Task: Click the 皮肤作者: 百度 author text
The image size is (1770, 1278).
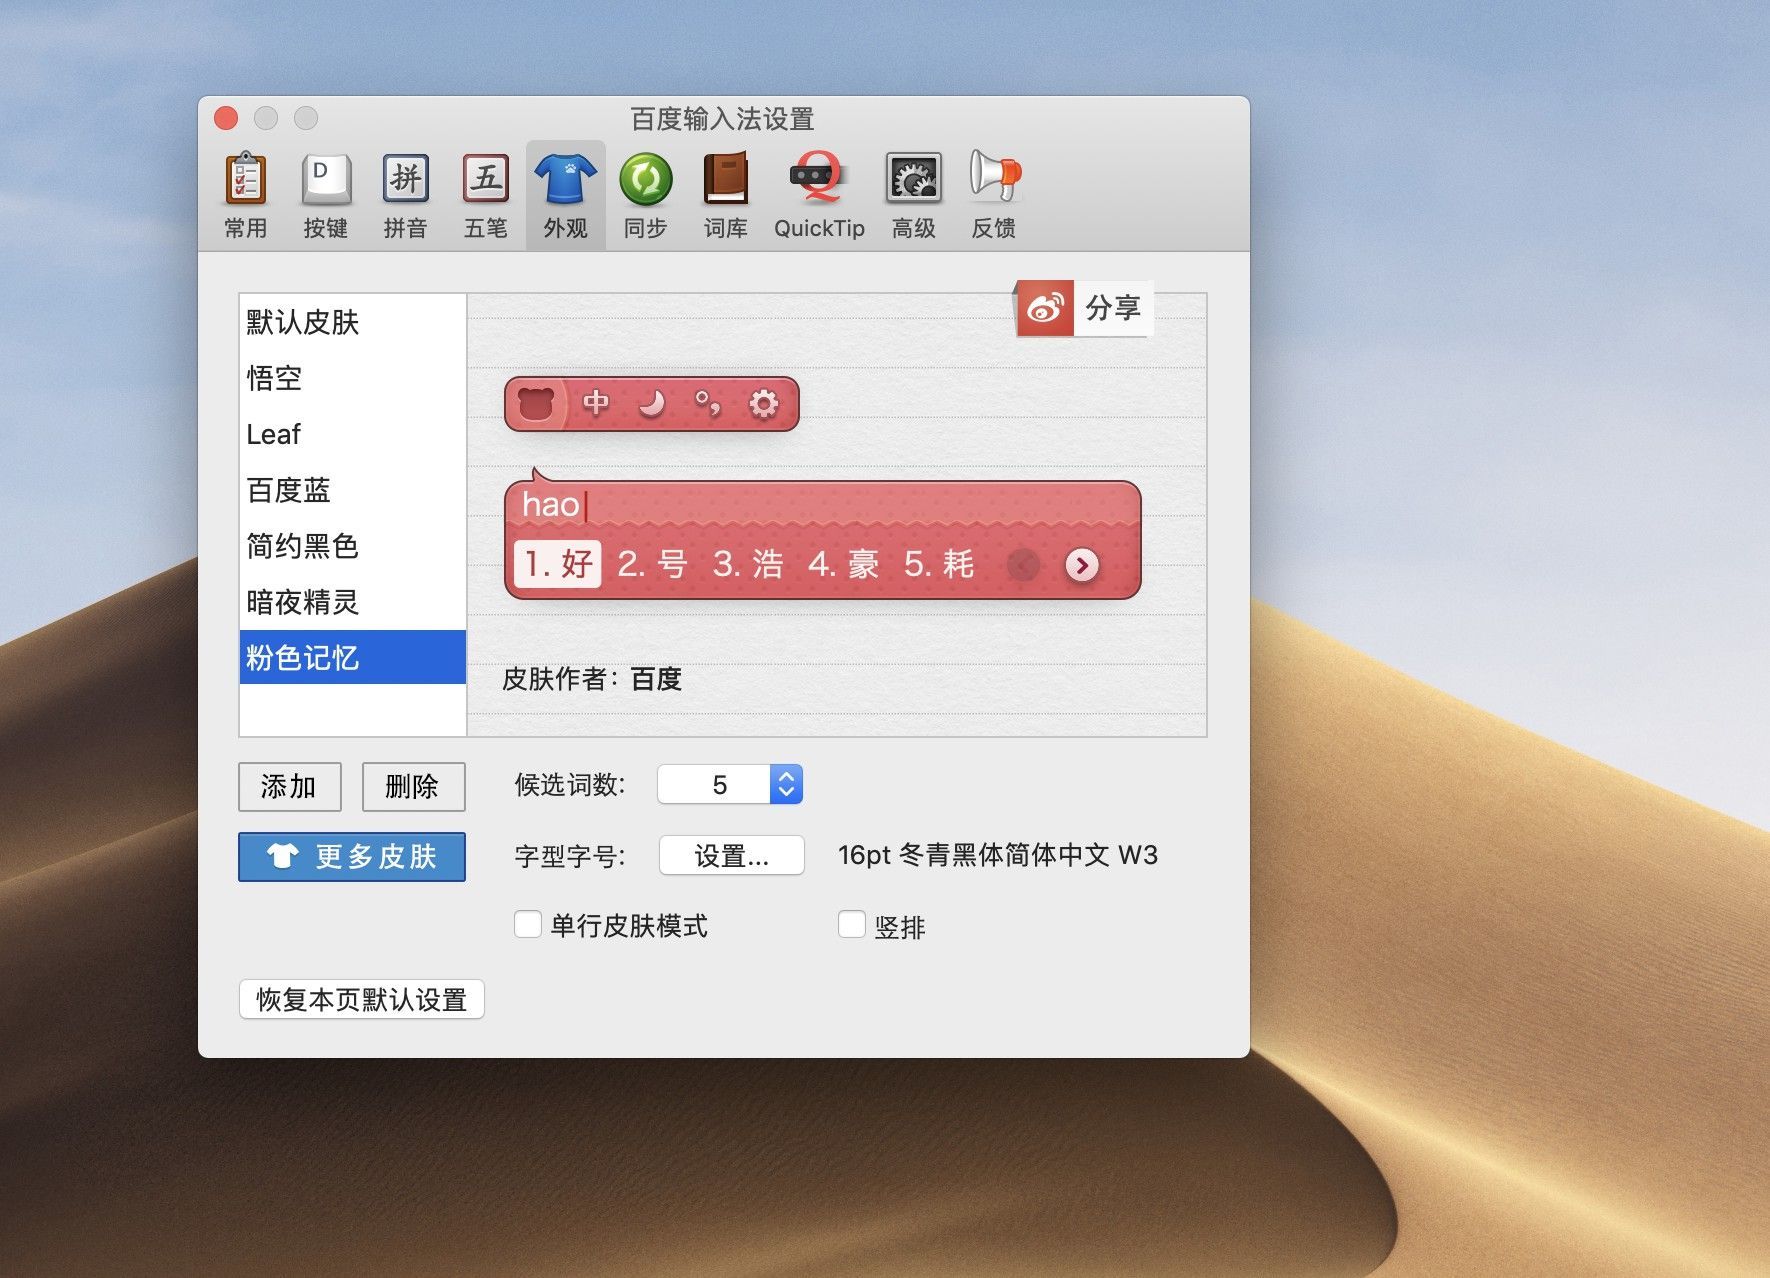Action: [x=592, y=679]
